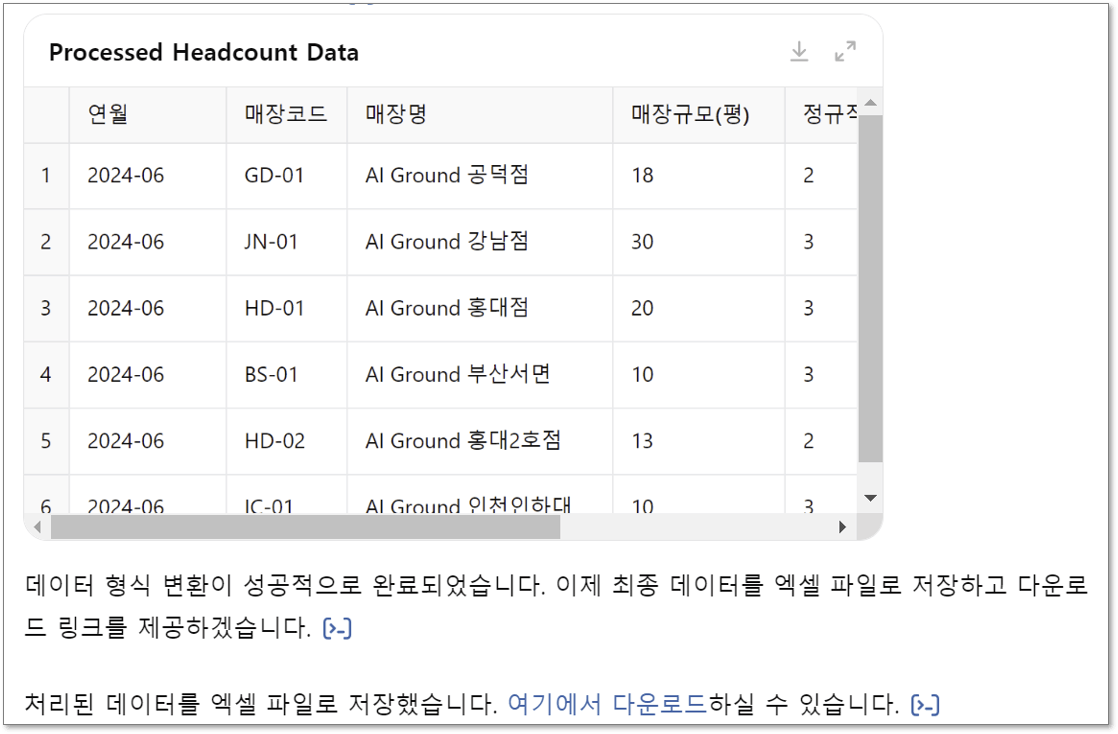Screen dimensions: 1118x734
Task: Select row number 3 in table
Action: point(46,308)
